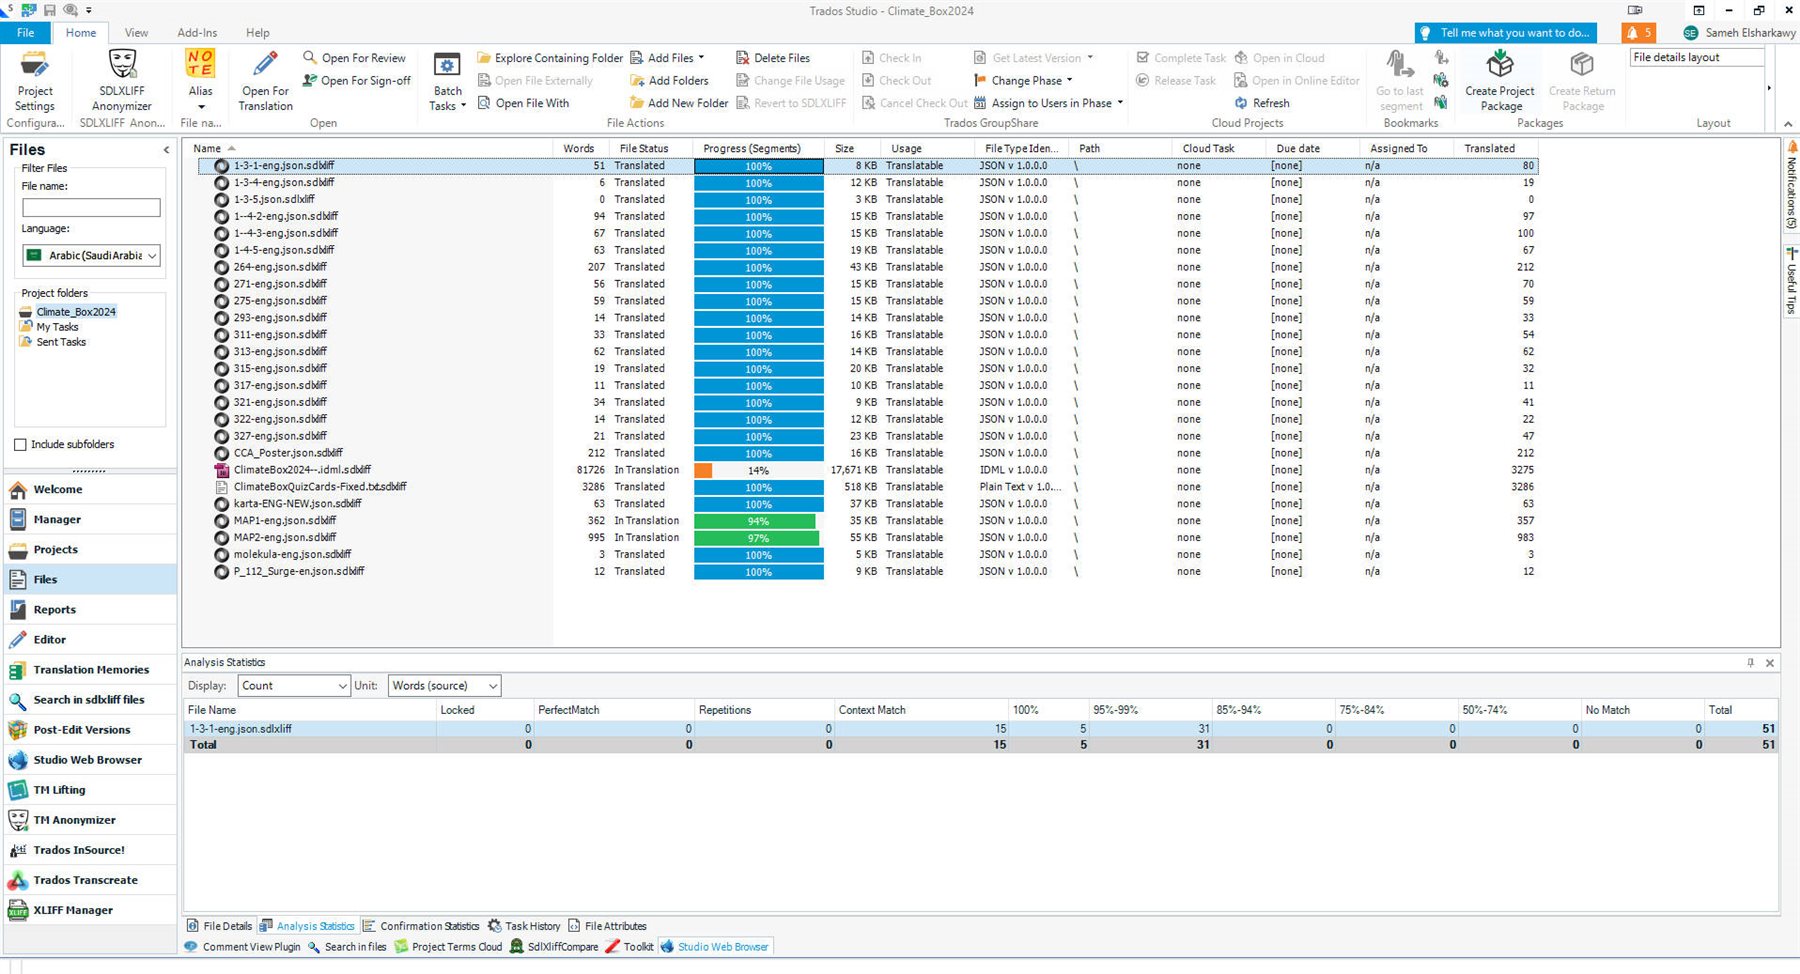The height and width of the screenshot is (974, 1800).
Task: Open Projects view
Action: click(x=90, y=550)
